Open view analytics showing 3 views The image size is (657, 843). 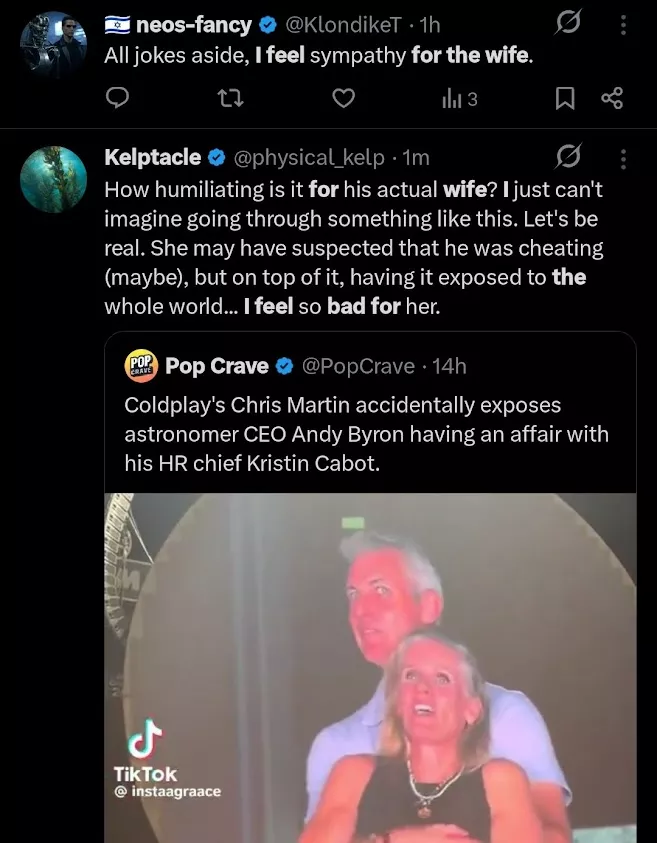pos(459,98)
